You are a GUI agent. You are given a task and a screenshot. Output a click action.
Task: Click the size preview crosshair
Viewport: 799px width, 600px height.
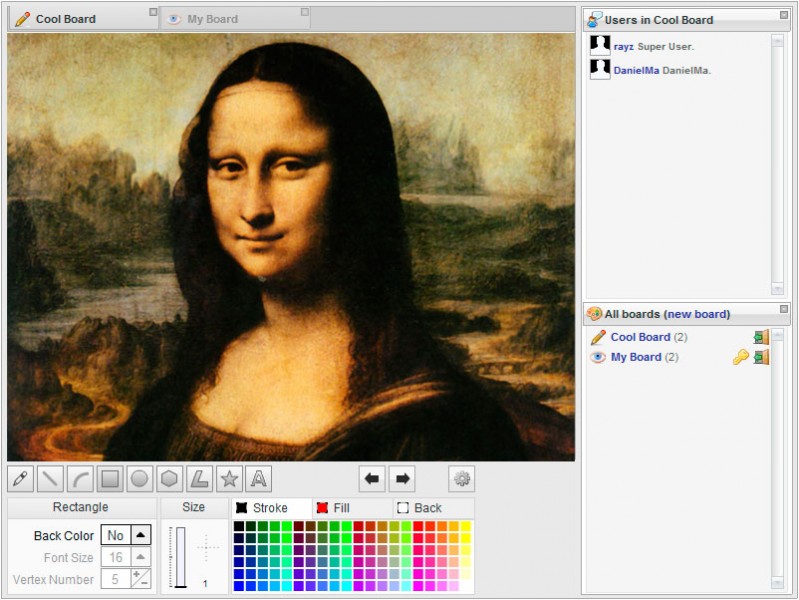[206, 547]
